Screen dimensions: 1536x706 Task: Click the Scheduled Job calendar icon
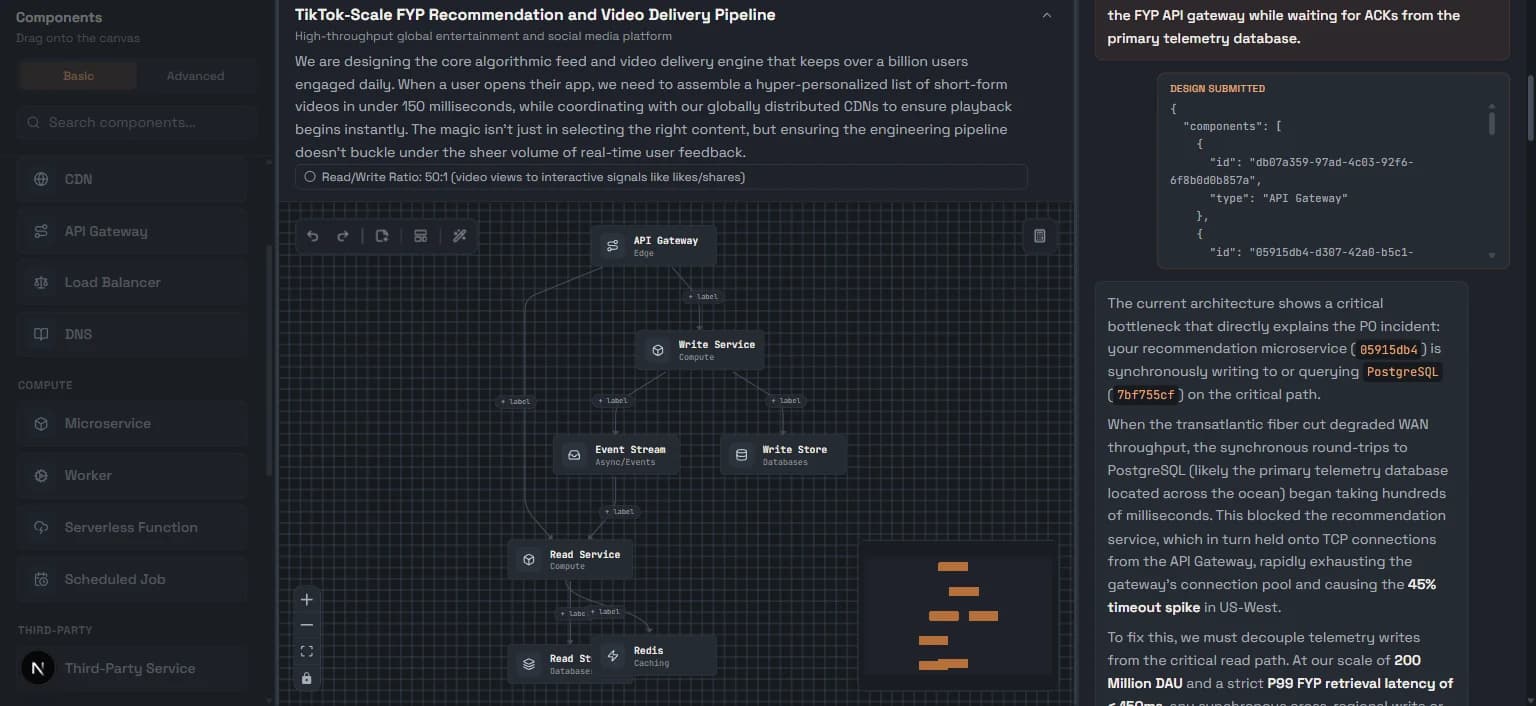point(41,579)
